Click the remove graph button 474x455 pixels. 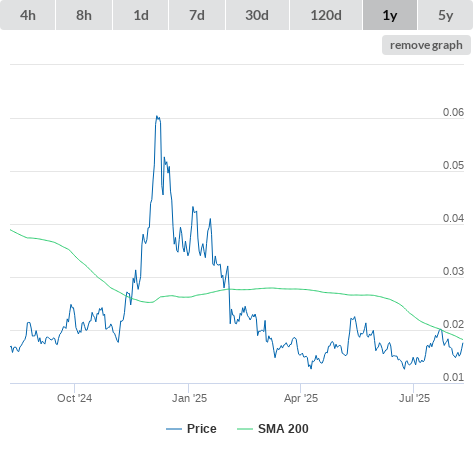click(x=426, y=45)
